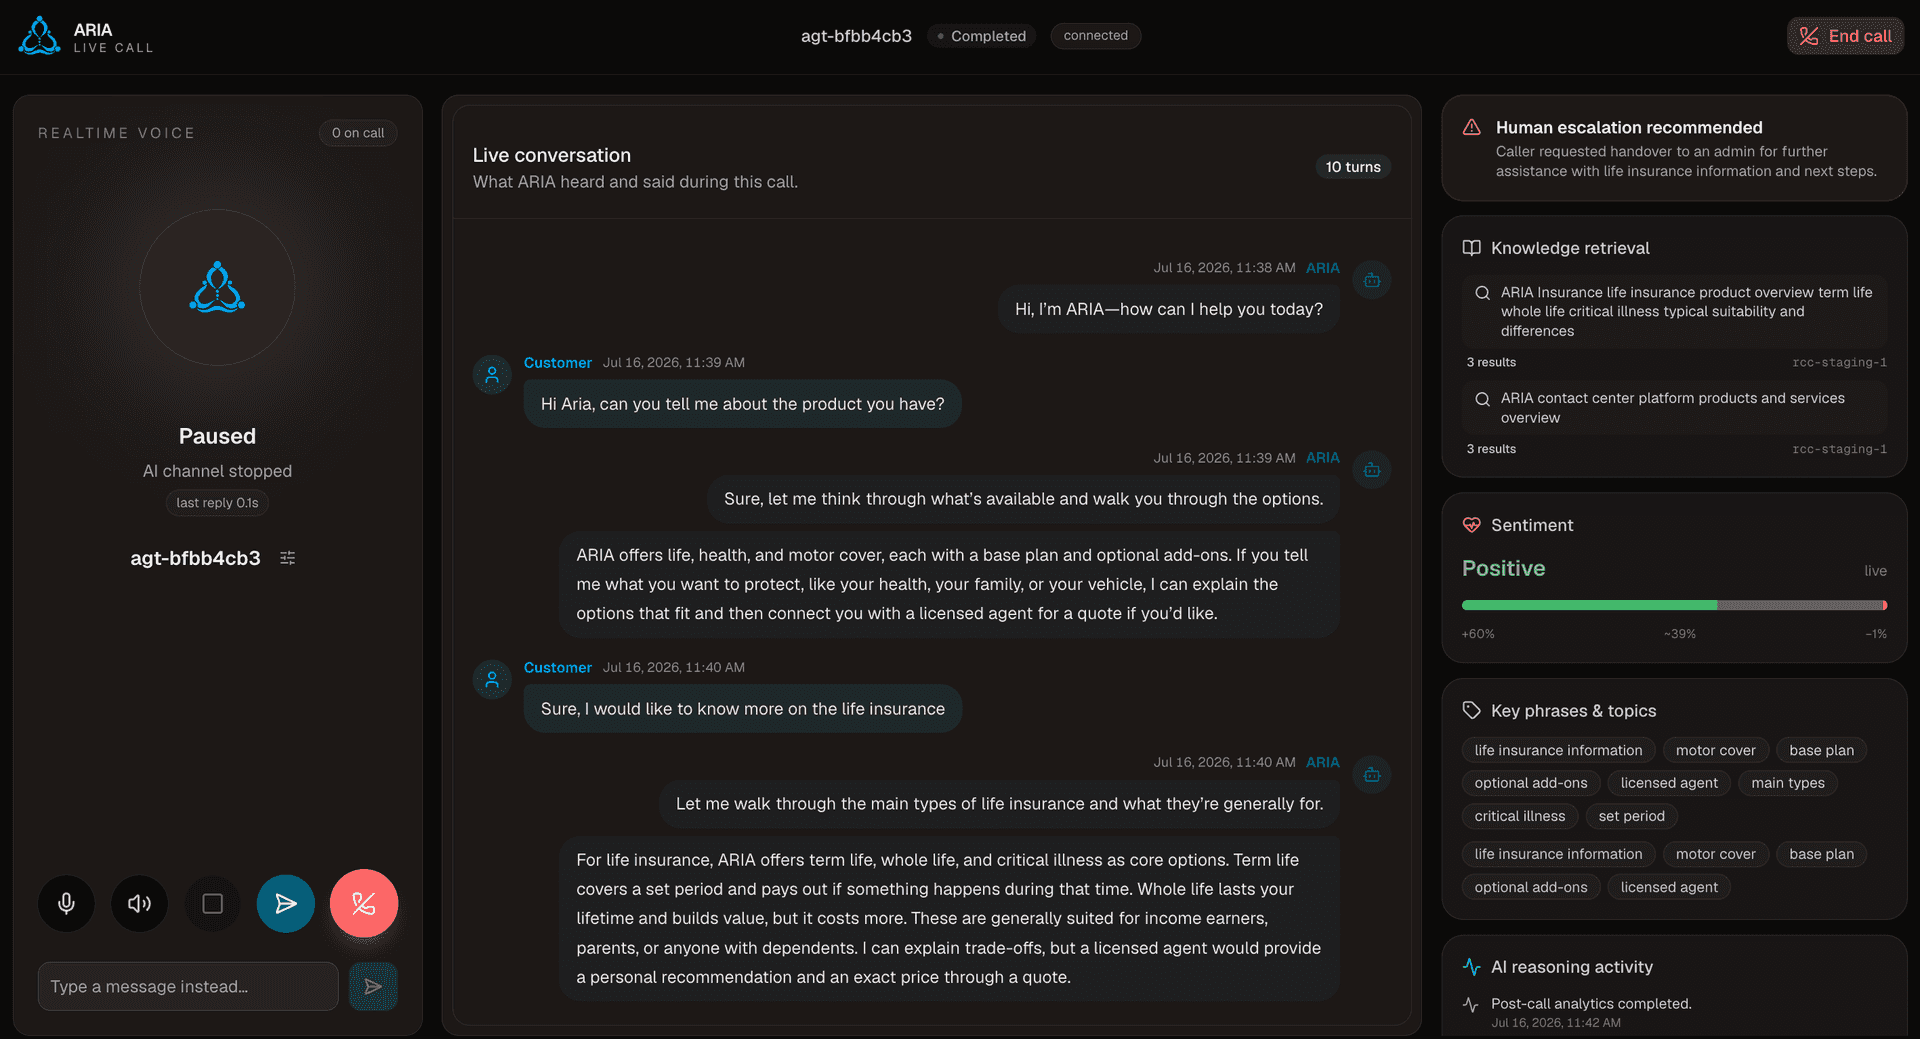This screenshot has width=1920, height=1039.
Task: Toggle the speaker audio button
Action: (139, 904)
